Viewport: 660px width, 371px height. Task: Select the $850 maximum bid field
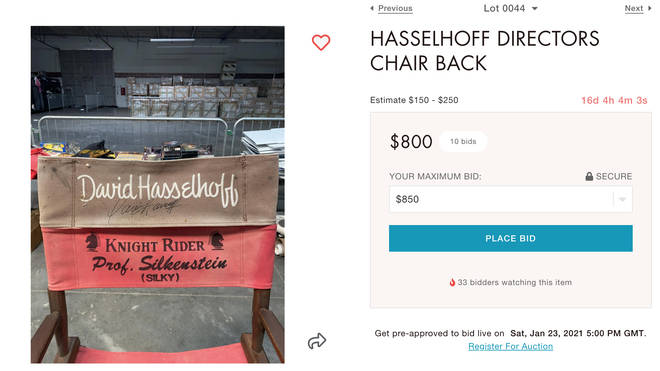pyautogui.click(x=511, y=199)
